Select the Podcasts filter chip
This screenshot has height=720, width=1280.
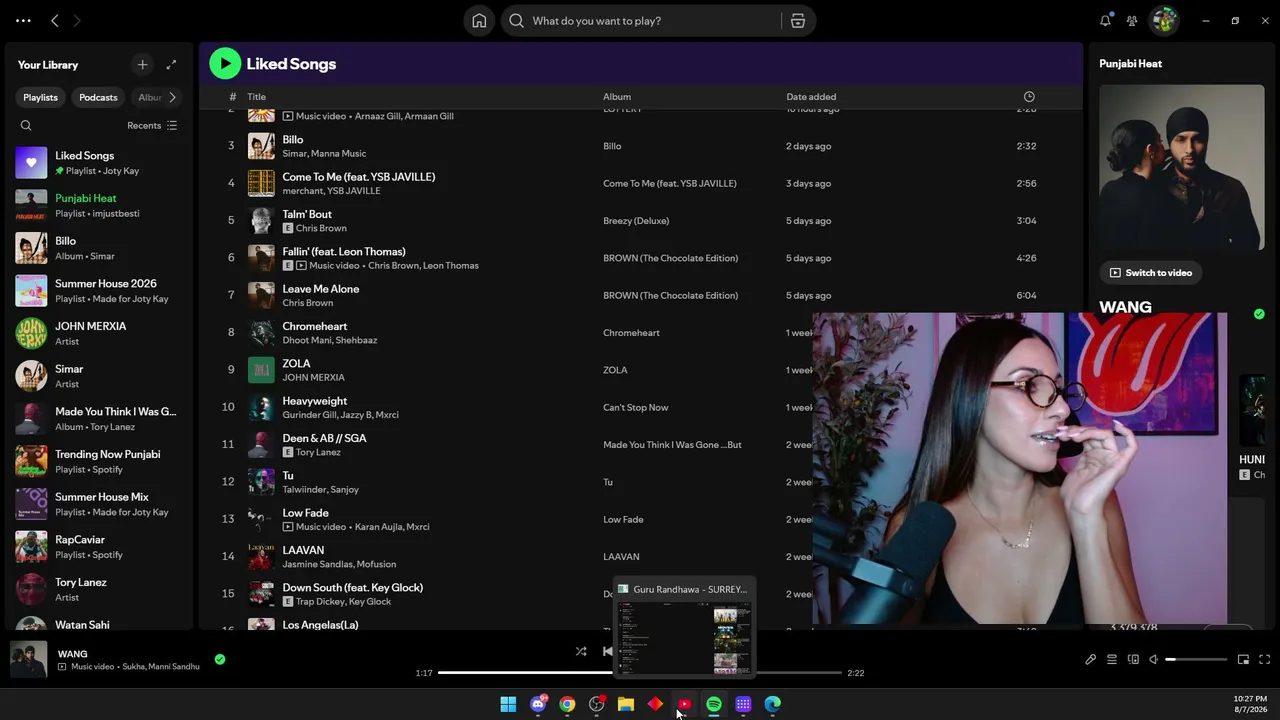pyautogui.click(x=98, y=97)
